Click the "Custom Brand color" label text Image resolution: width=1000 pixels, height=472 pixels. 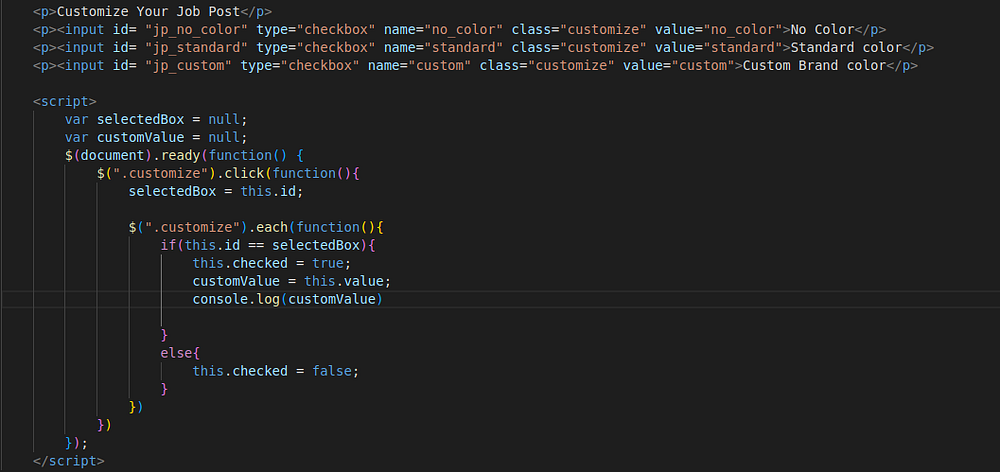point(814,66)
